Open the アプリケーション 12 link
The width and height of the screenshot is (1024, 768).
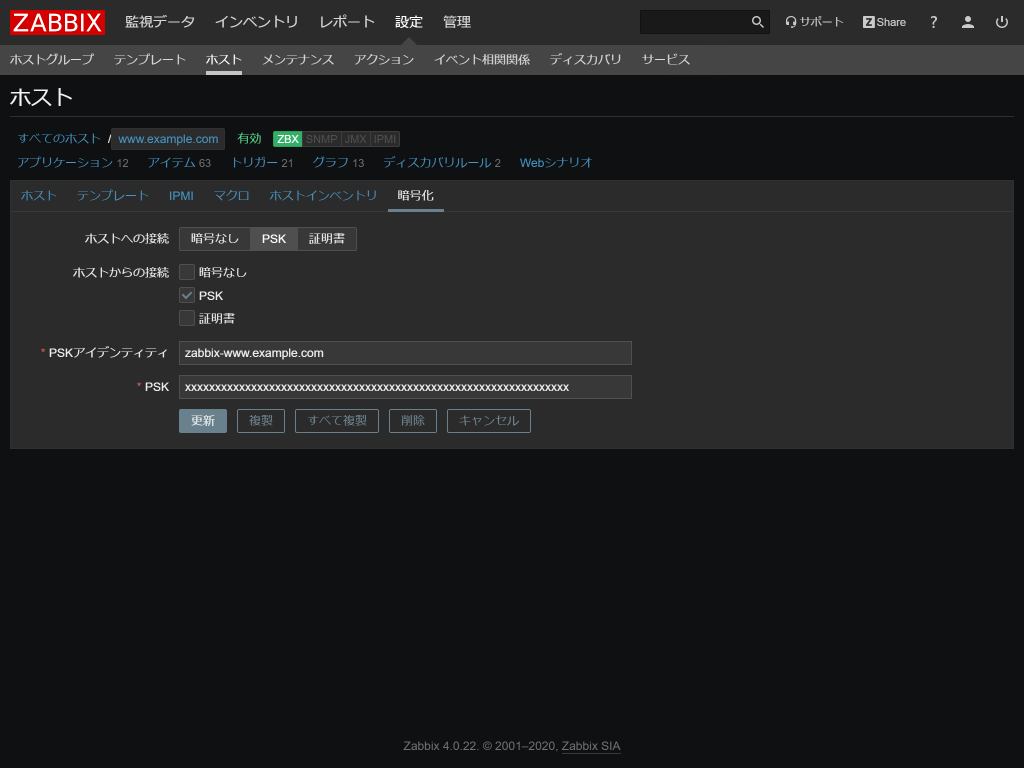point(72,163)
